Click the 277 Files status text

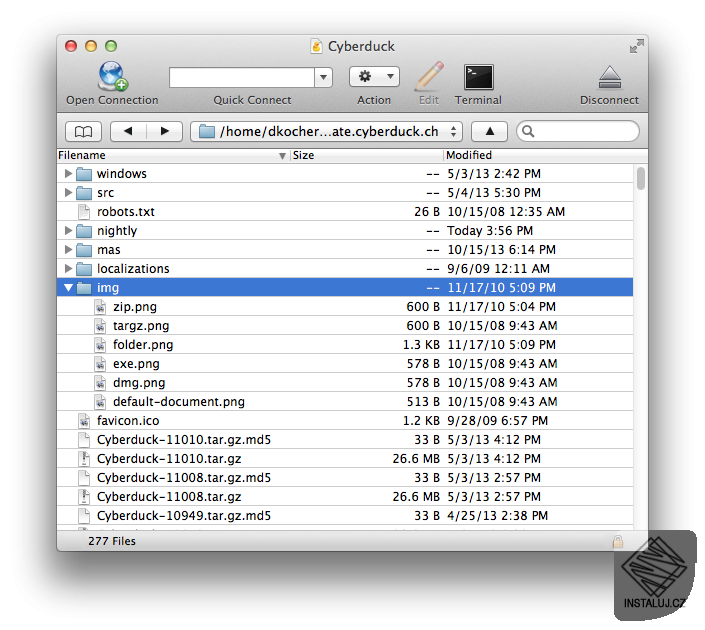pos(112,541)
